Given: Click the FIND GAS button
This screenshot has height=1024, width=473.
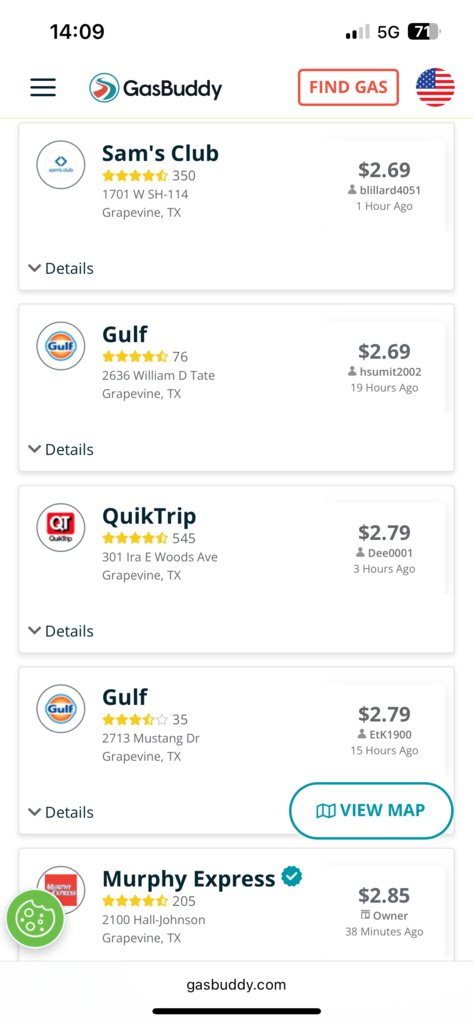Looking at the screenshot, I should pos(348,88).
